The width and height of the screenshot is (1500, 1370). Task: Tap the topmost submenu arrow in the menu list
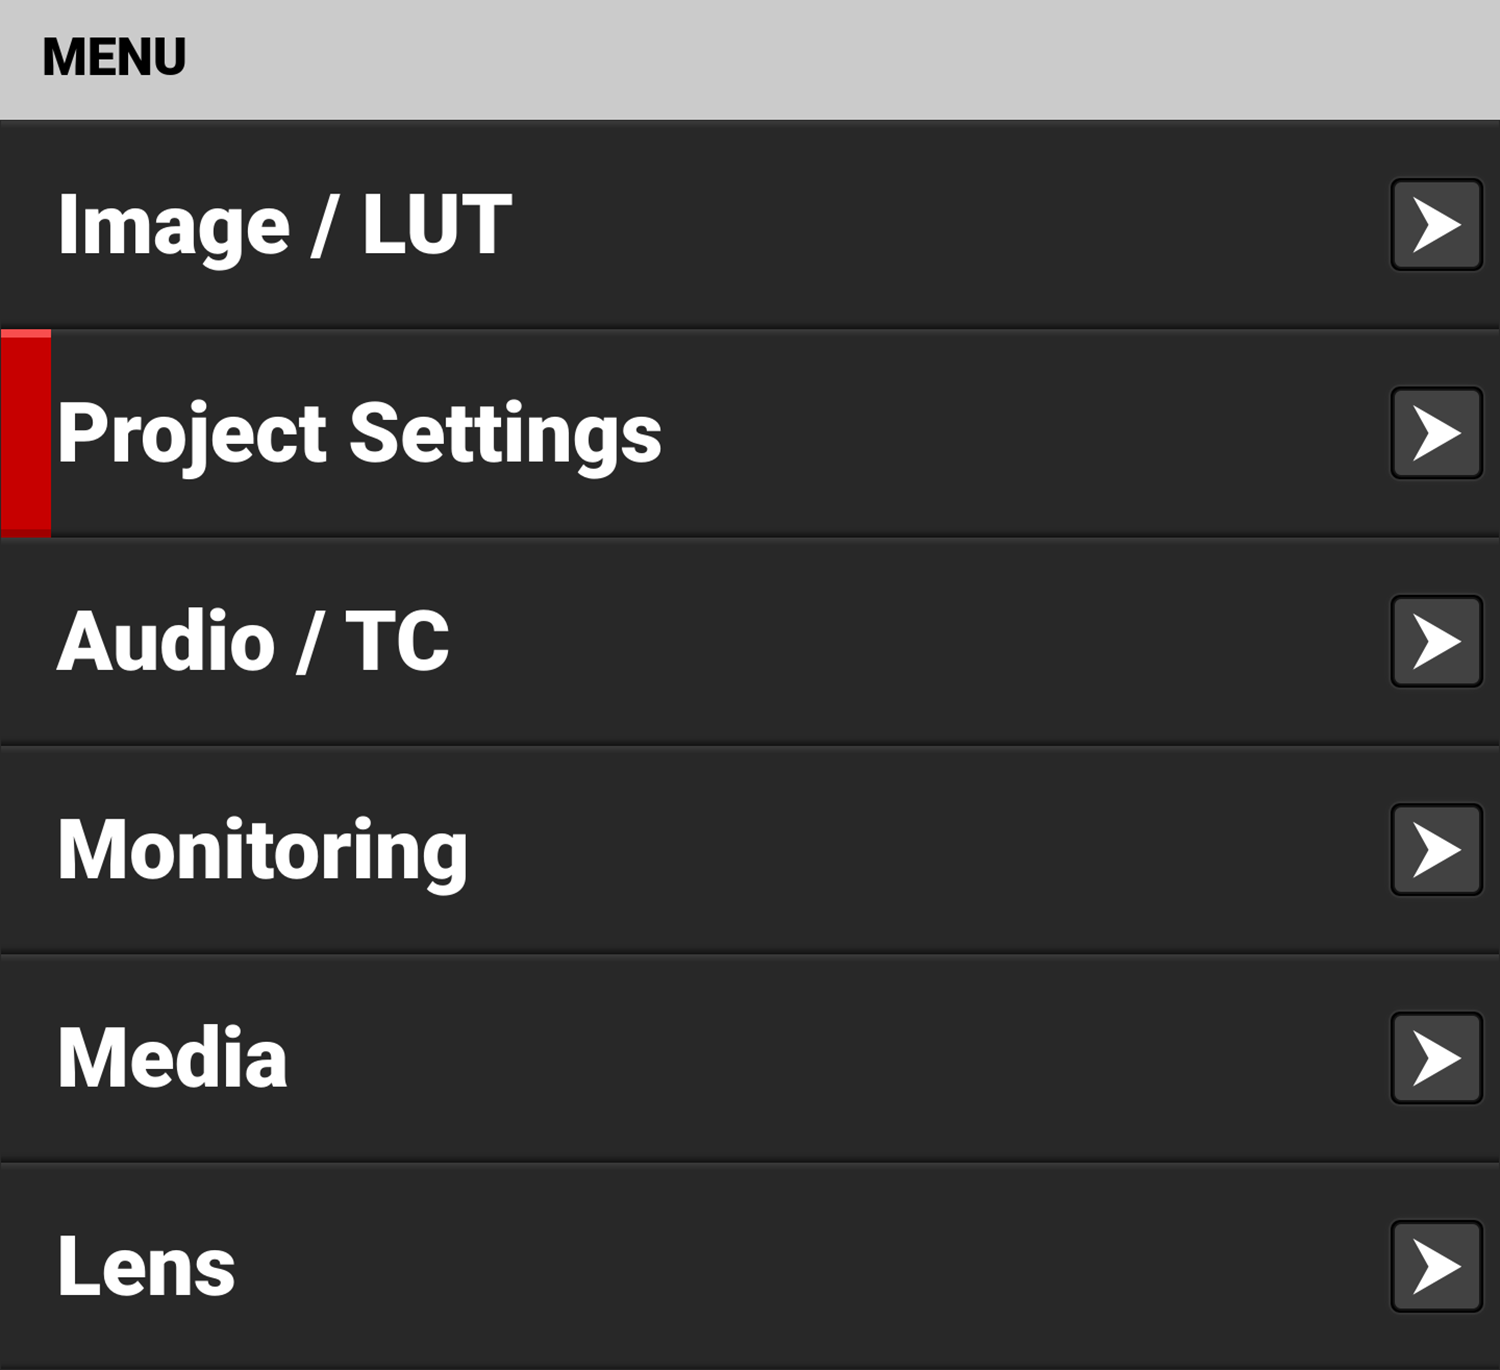pyautogui.click(x=1434, y=225)
